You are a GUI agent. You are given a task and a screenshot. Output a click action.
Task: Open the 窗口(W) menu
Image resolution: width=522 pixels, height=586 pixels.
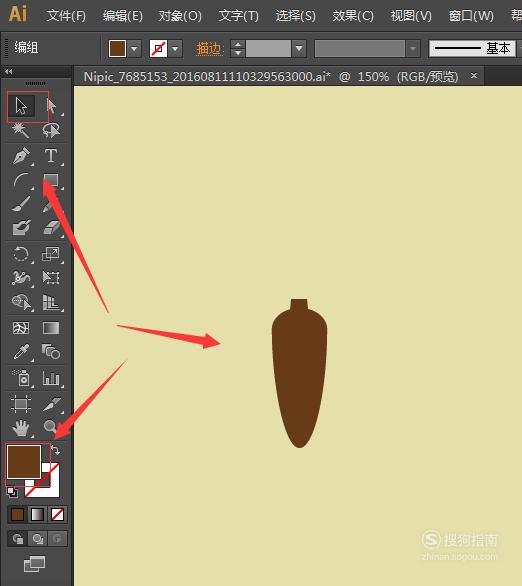click(x=471, y=16)
